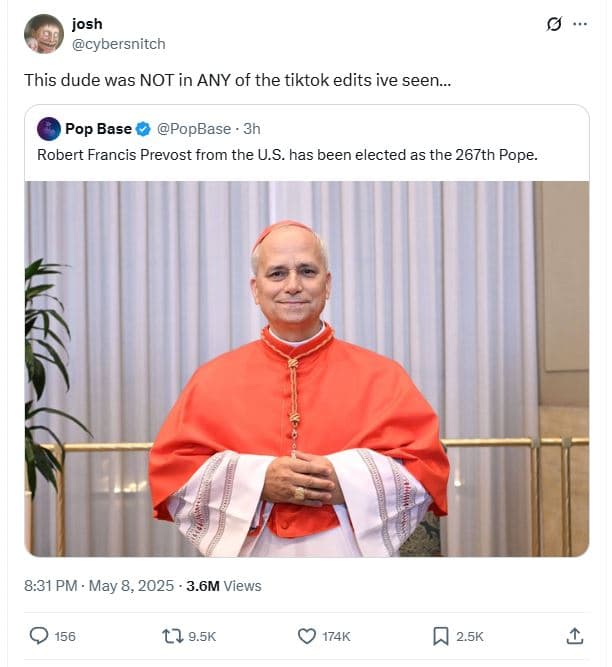Open the three-dot more options menu
The height and width of the screenshot is (667, 612).
click(580, 24)
